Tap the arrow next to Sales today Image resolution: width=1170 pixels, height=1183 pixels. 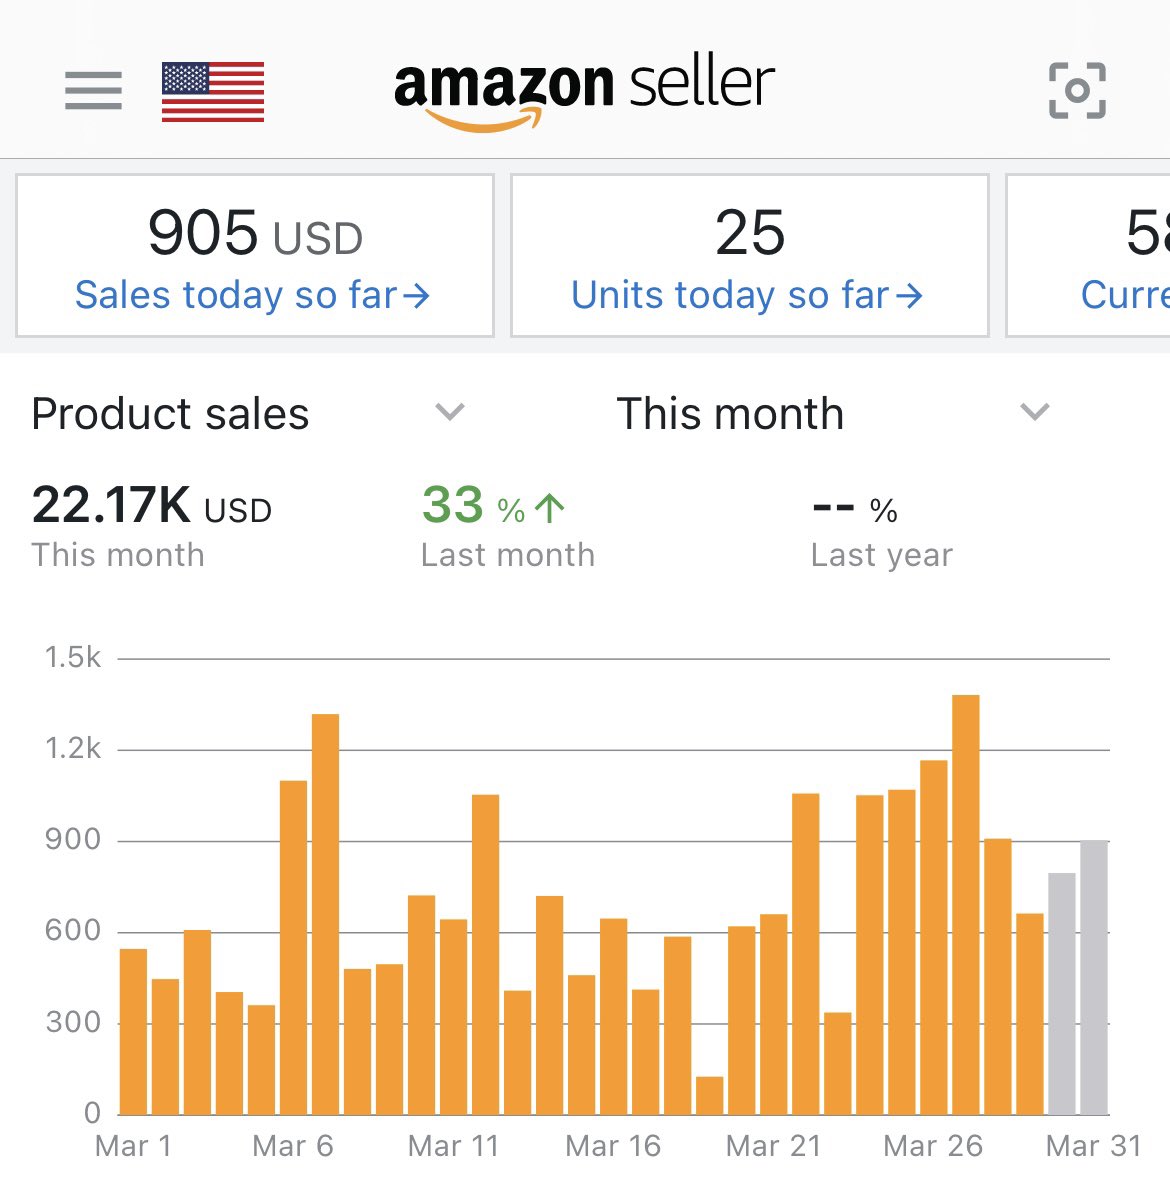[416, 296]
